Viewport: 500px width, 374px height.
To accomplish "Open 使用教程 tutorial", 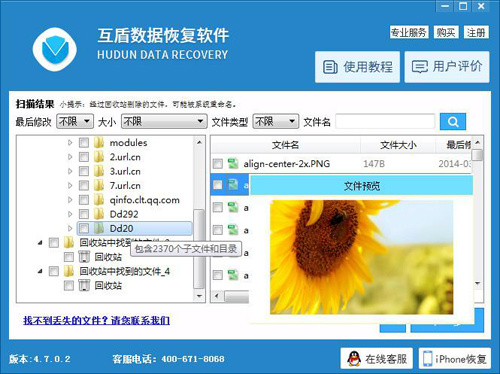I will click(357, 67).
